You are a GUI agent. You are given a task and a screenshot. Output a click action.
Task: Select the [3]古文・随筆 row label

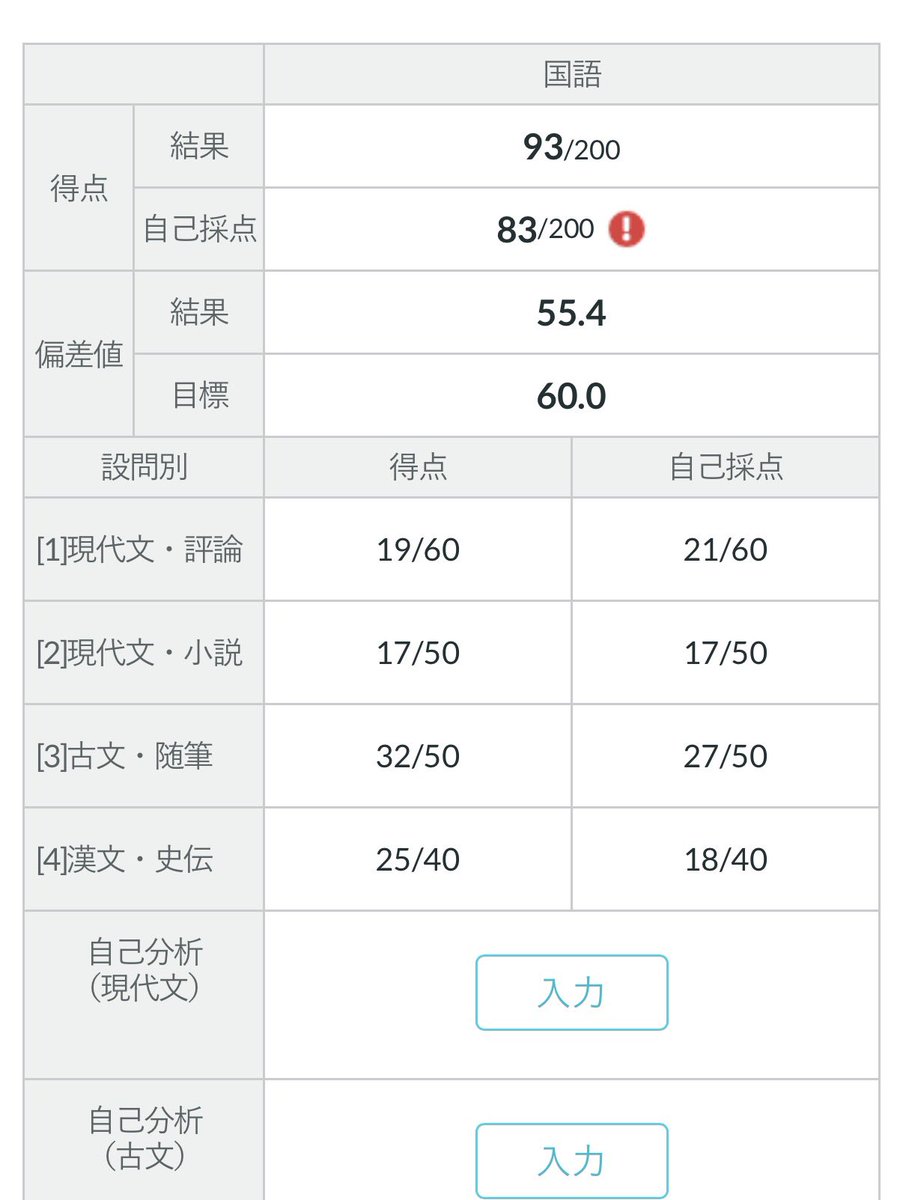click(x=125, y=756)
